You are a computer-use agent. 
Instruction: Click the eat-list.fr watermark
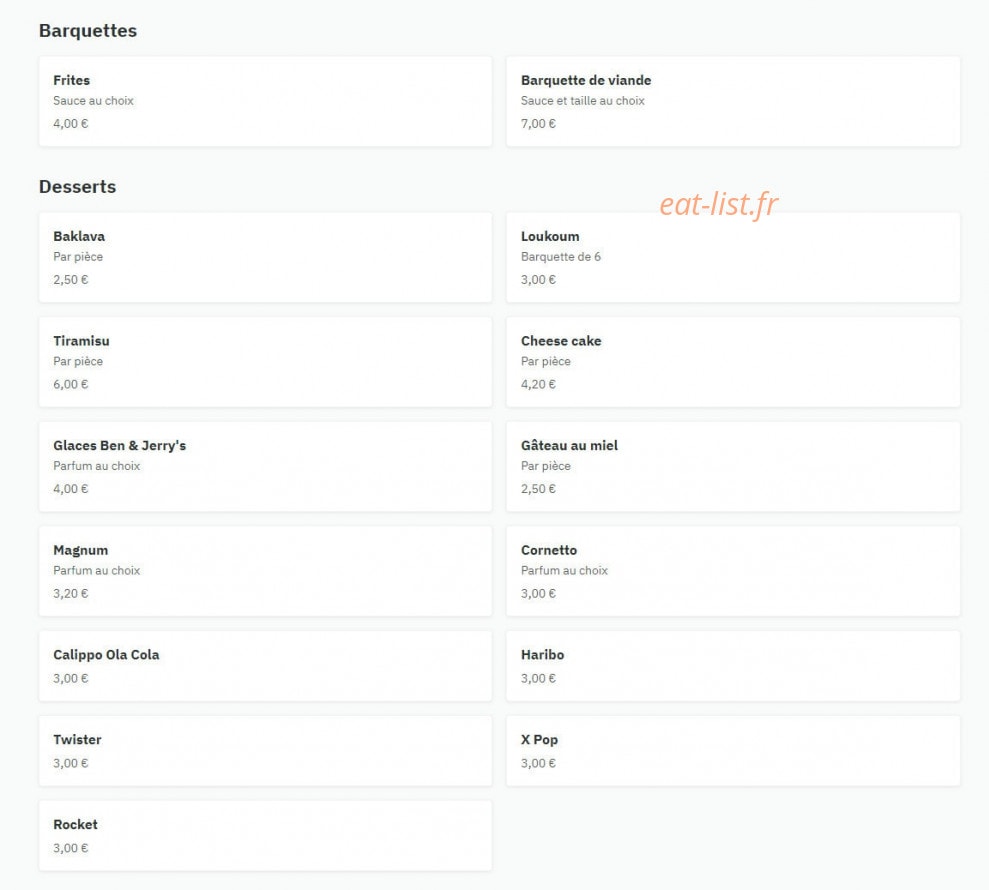718,204
